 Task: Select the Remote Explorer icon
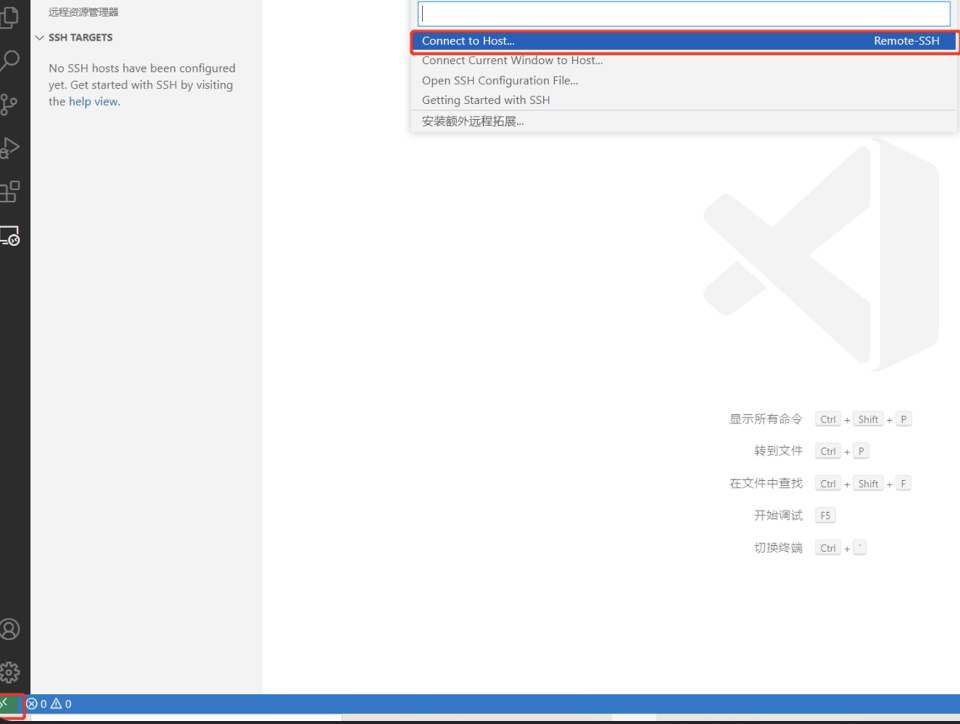(10, 236)
